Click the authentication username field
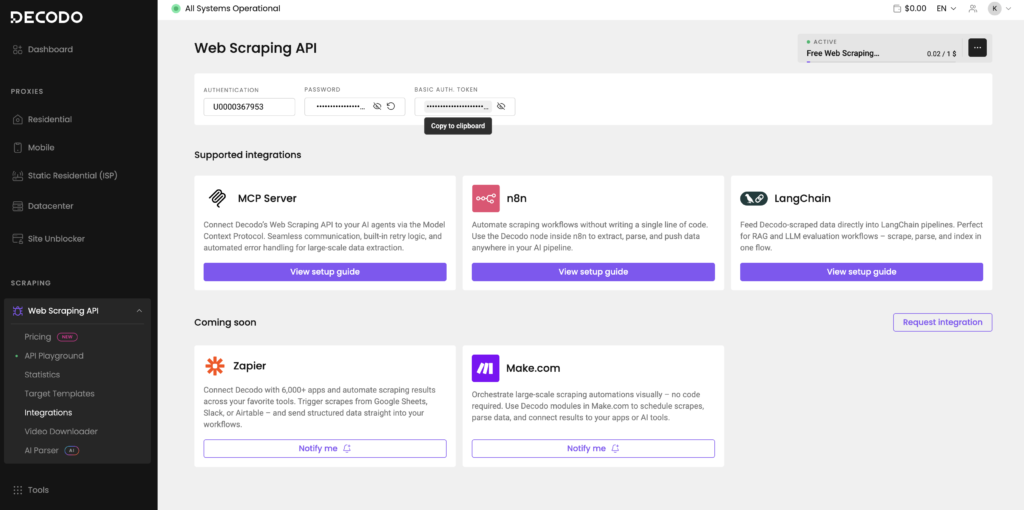This screenshot has height=510, width=1024. pyautogui.click(x=249, y=106)
